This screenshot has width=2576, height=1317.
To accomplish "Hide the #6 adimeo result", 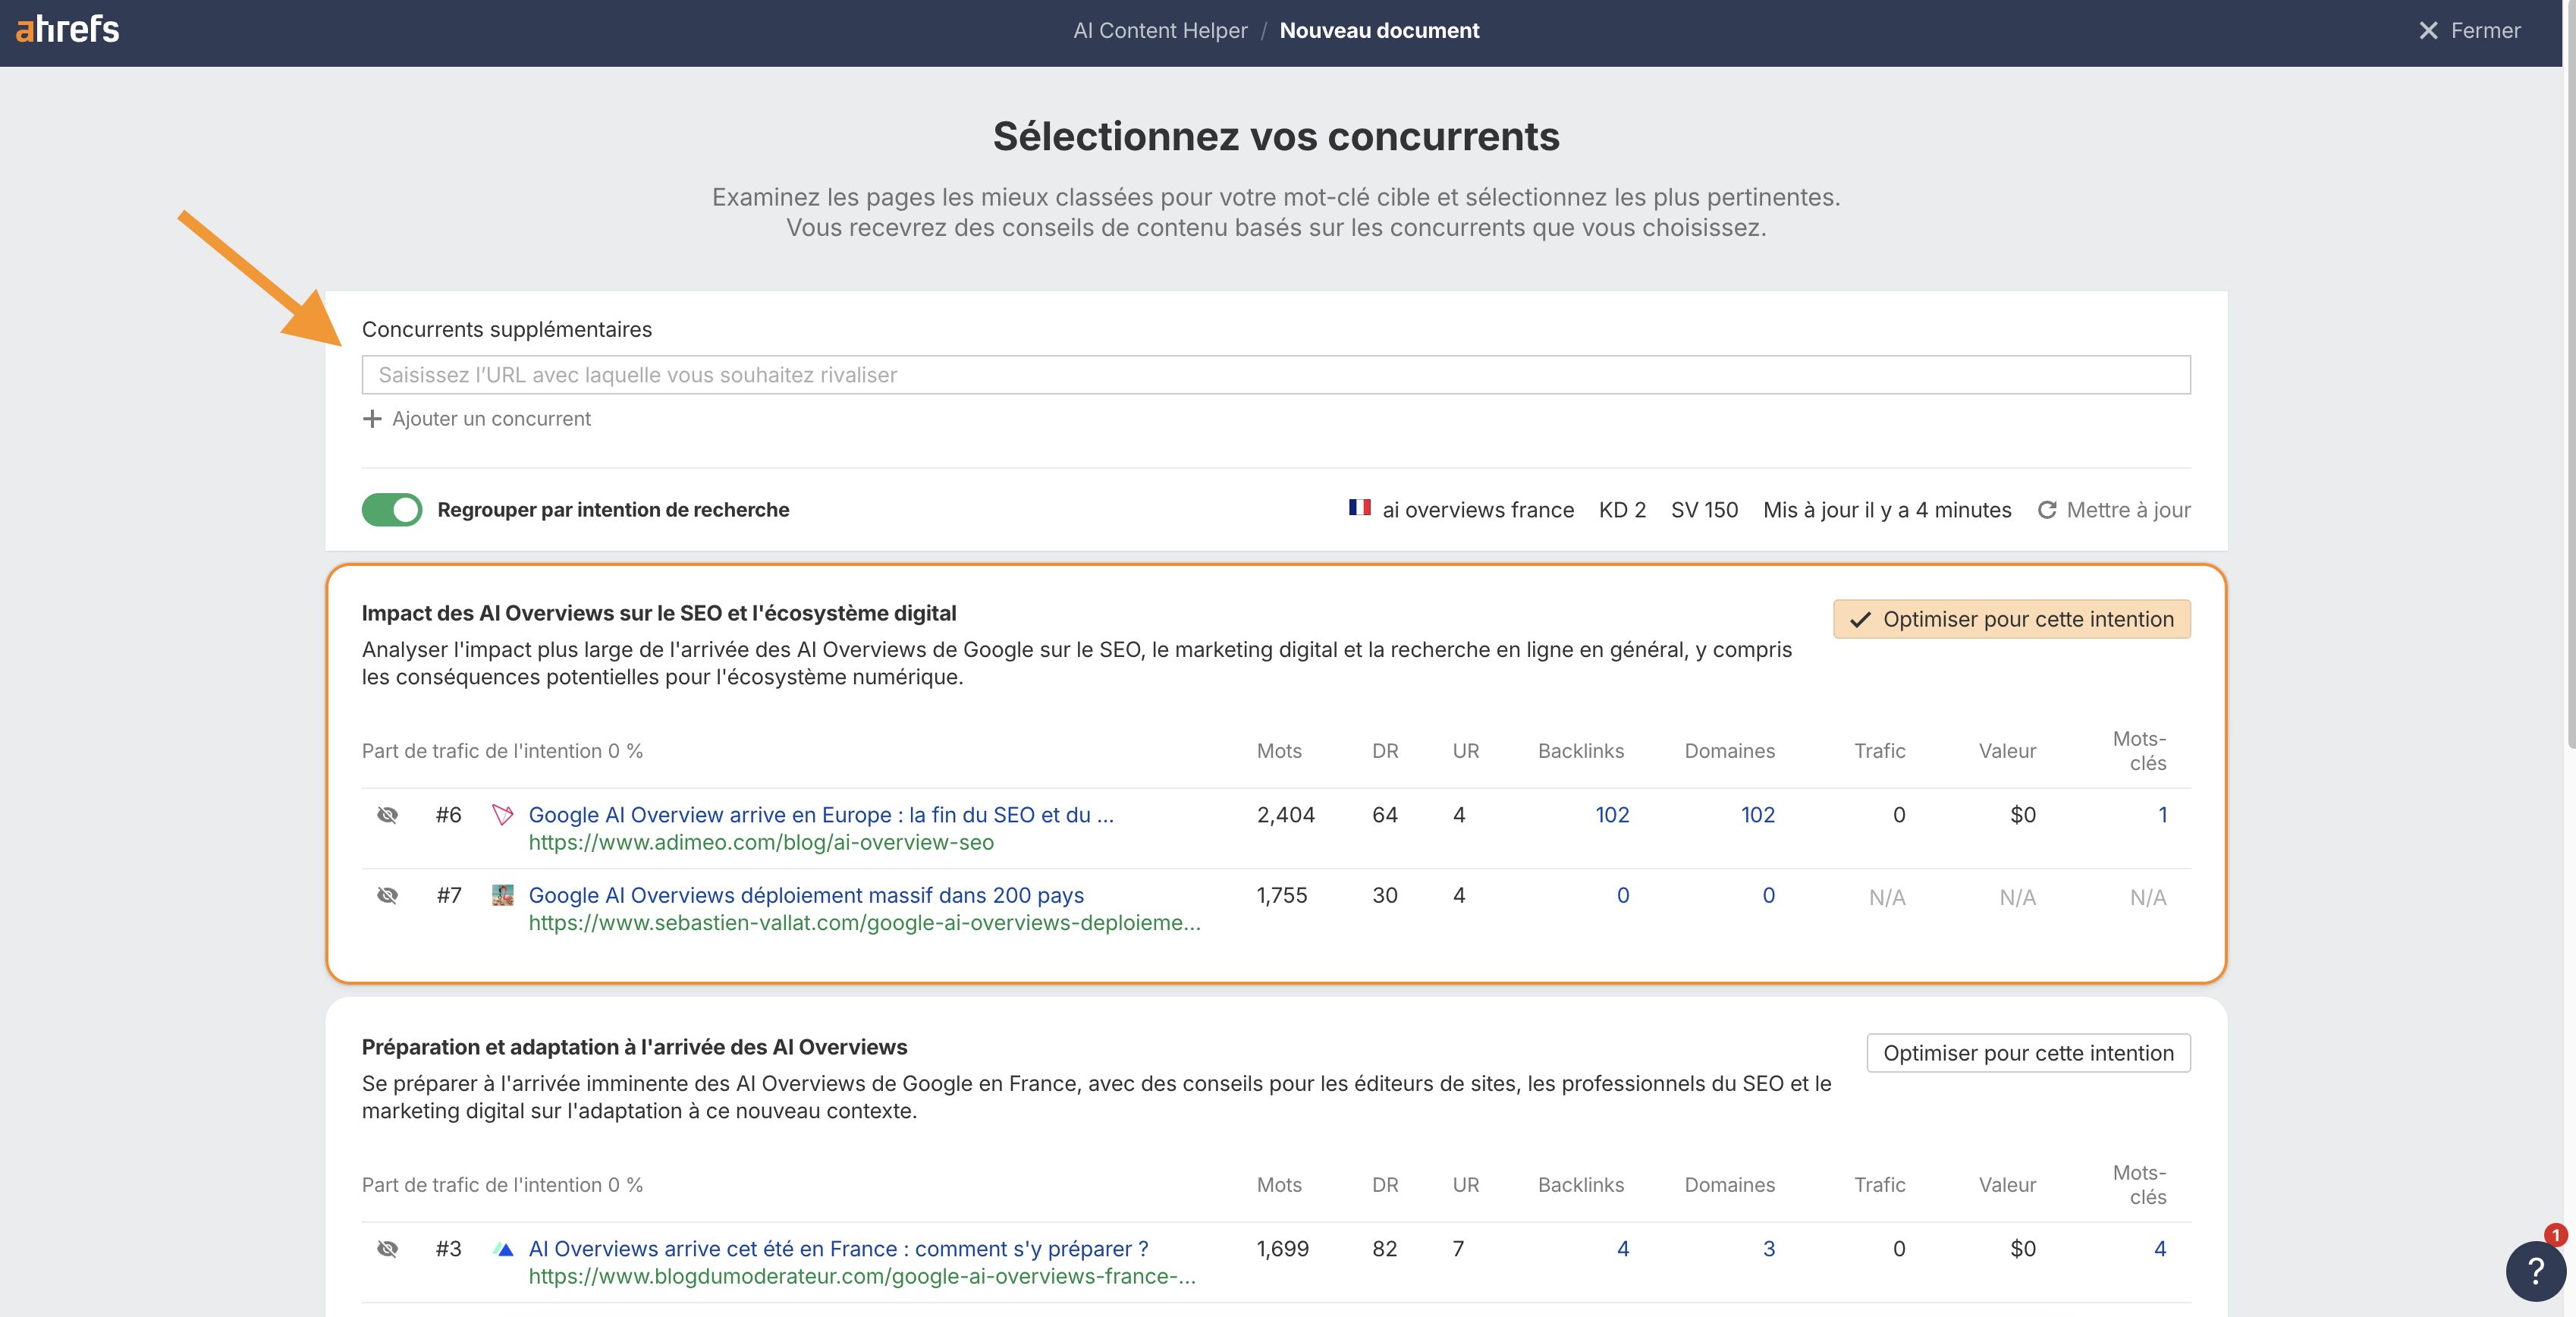I will click(x=387, y=815).
